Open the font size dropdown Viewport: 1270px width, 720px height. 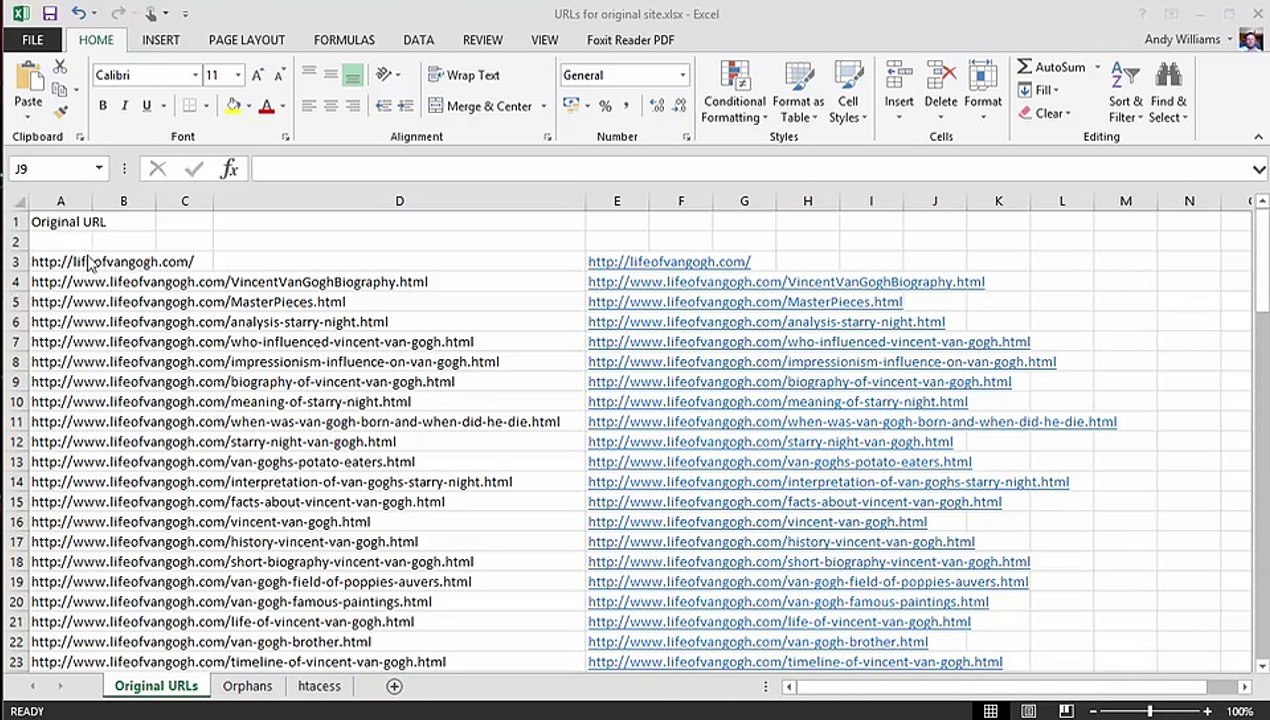[237, 75]
